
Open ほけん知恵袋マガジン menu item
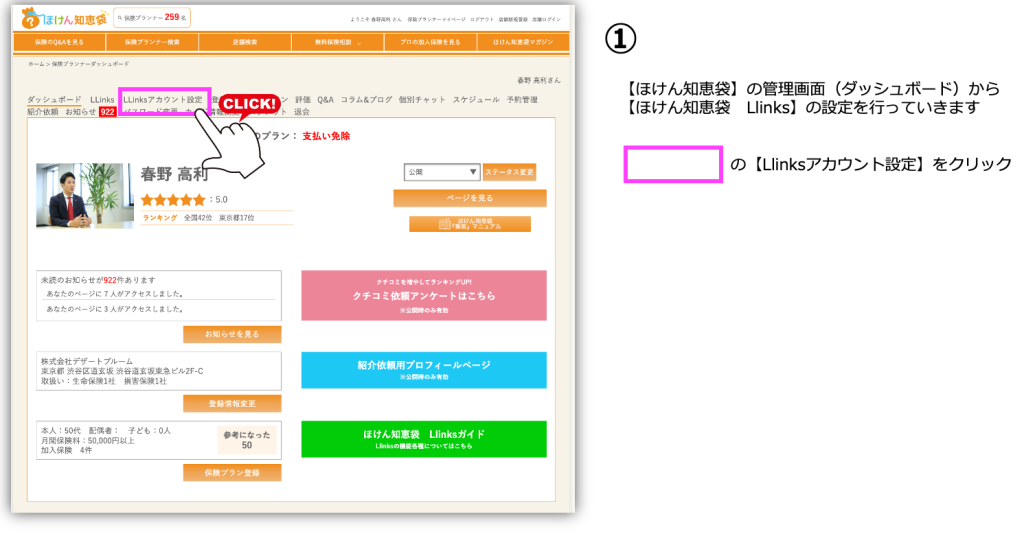(522, 42)
